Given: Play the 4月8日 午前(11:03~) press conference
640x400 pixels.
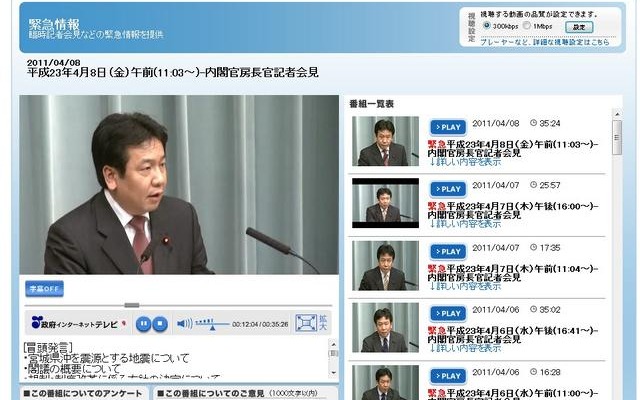Looking at the screenshot, I should tap(448, 127).
